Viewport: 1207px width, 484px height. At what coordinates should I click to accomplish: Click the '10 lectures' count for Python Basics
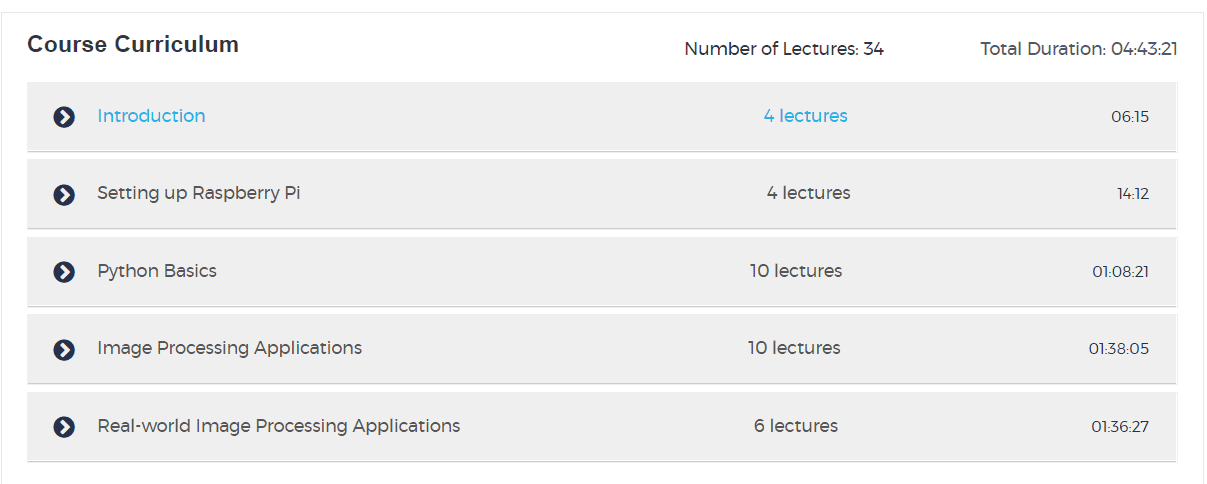796,271
